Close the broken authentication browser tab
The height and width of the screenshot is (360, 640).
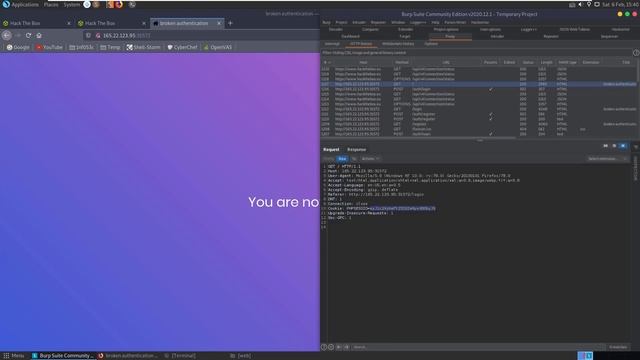tap(219, 23)
